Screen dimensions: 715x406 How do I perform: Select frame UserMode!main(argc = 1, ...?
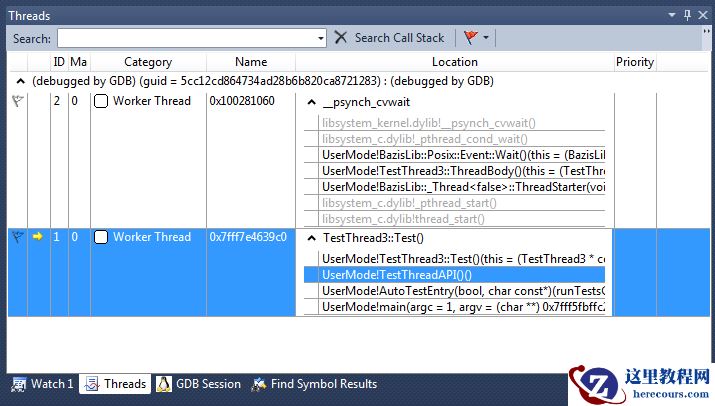(455, 307)
